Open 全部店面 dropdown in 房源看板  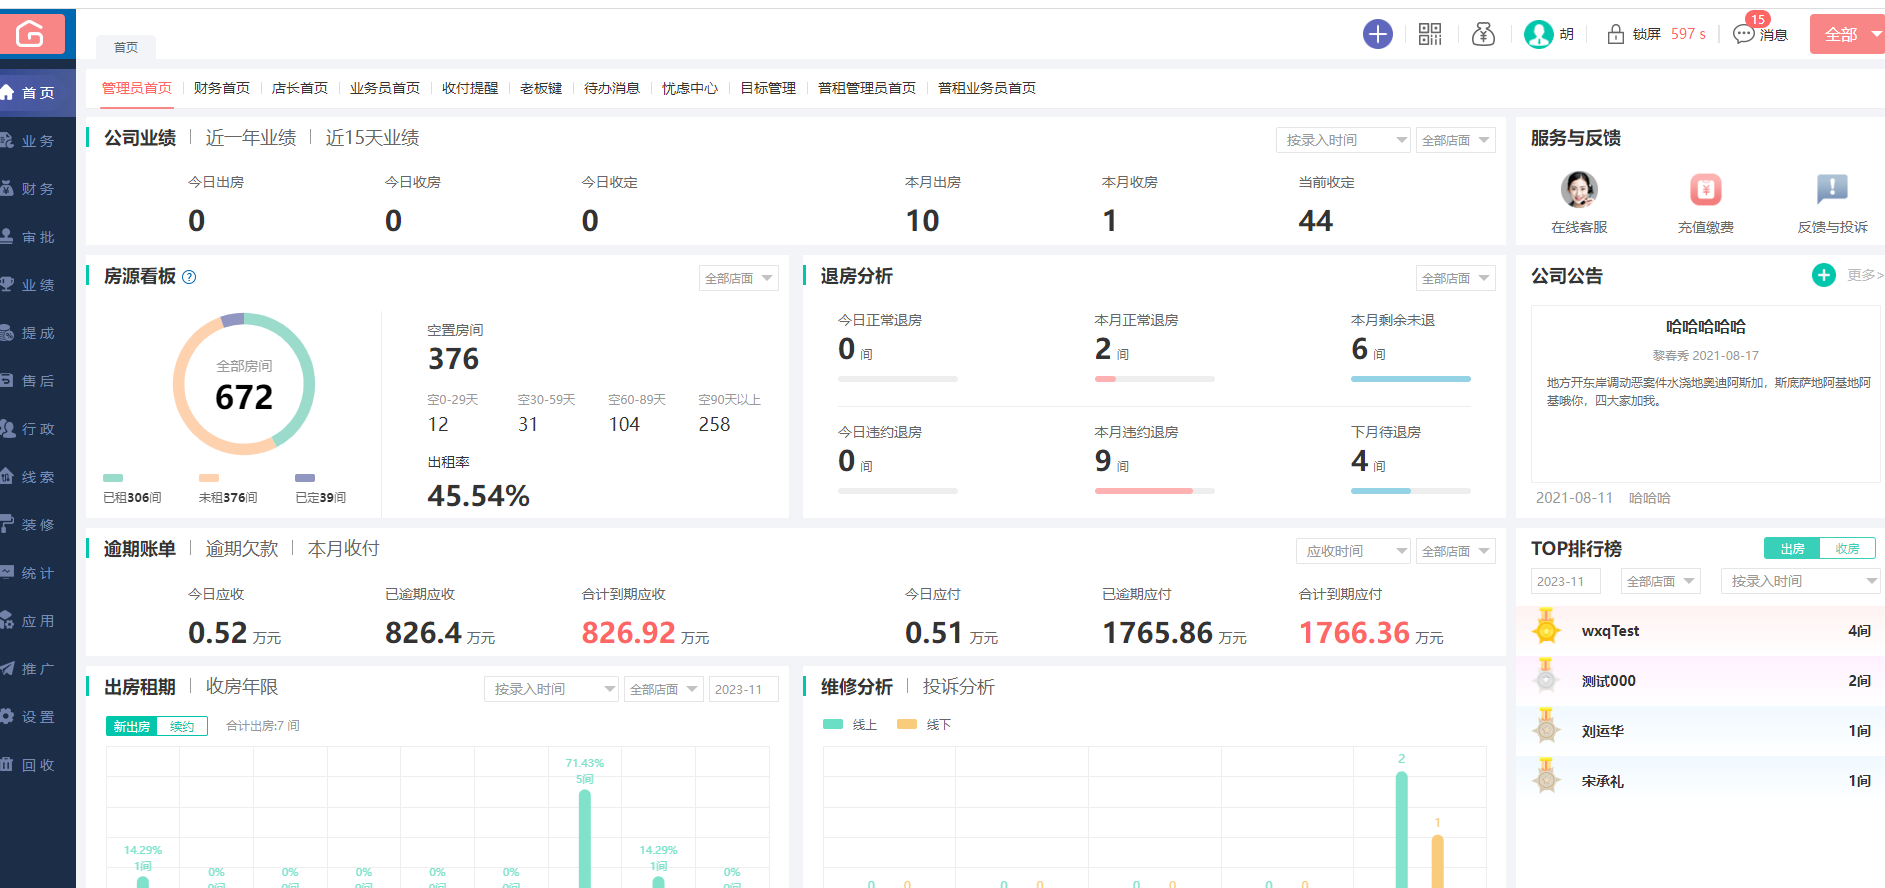tap(739, 278)
